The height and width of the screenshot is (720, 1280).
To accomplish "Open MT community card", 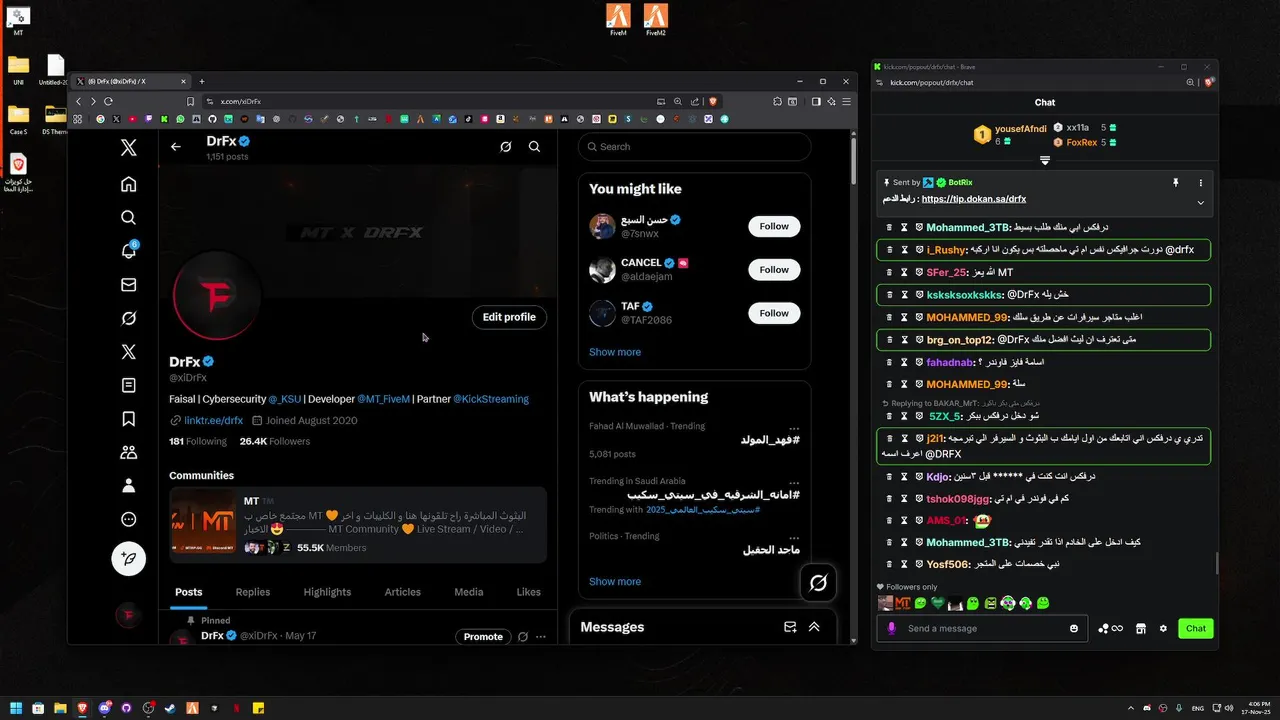I will pos(358,525).
